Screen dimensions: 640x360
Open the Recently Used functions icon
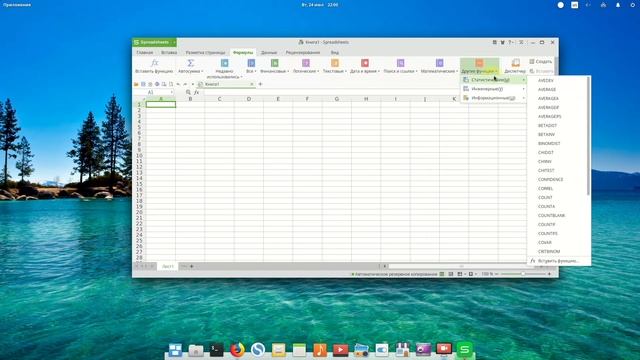tap(224, 63)
